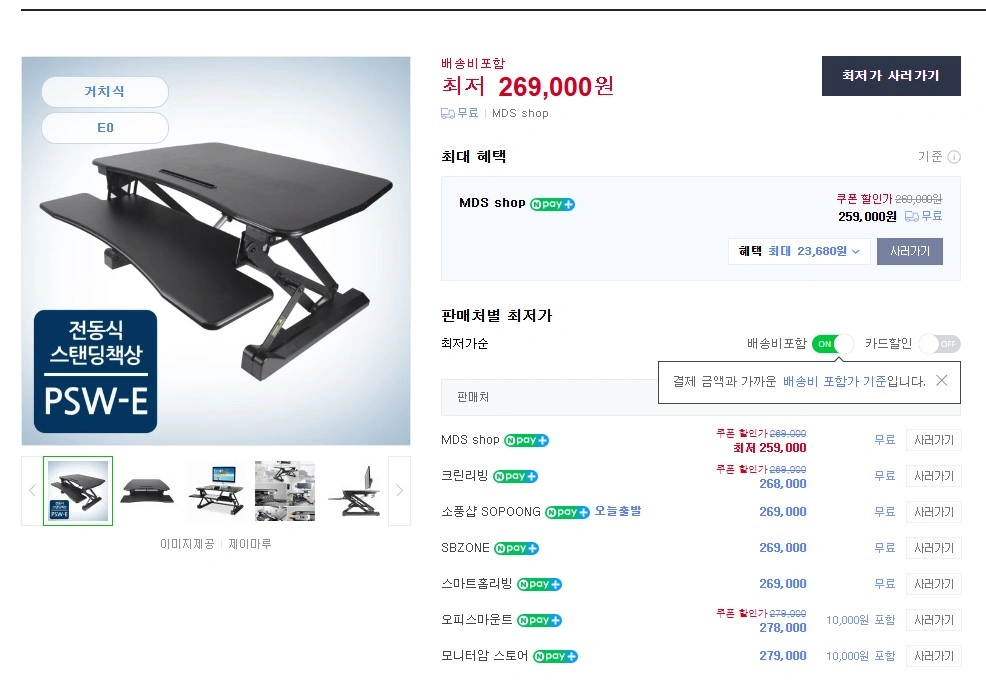The image size is (986, 684).
Task: Open the 소풍샵 SOPOONG seller link
Action: click(490, 512)
